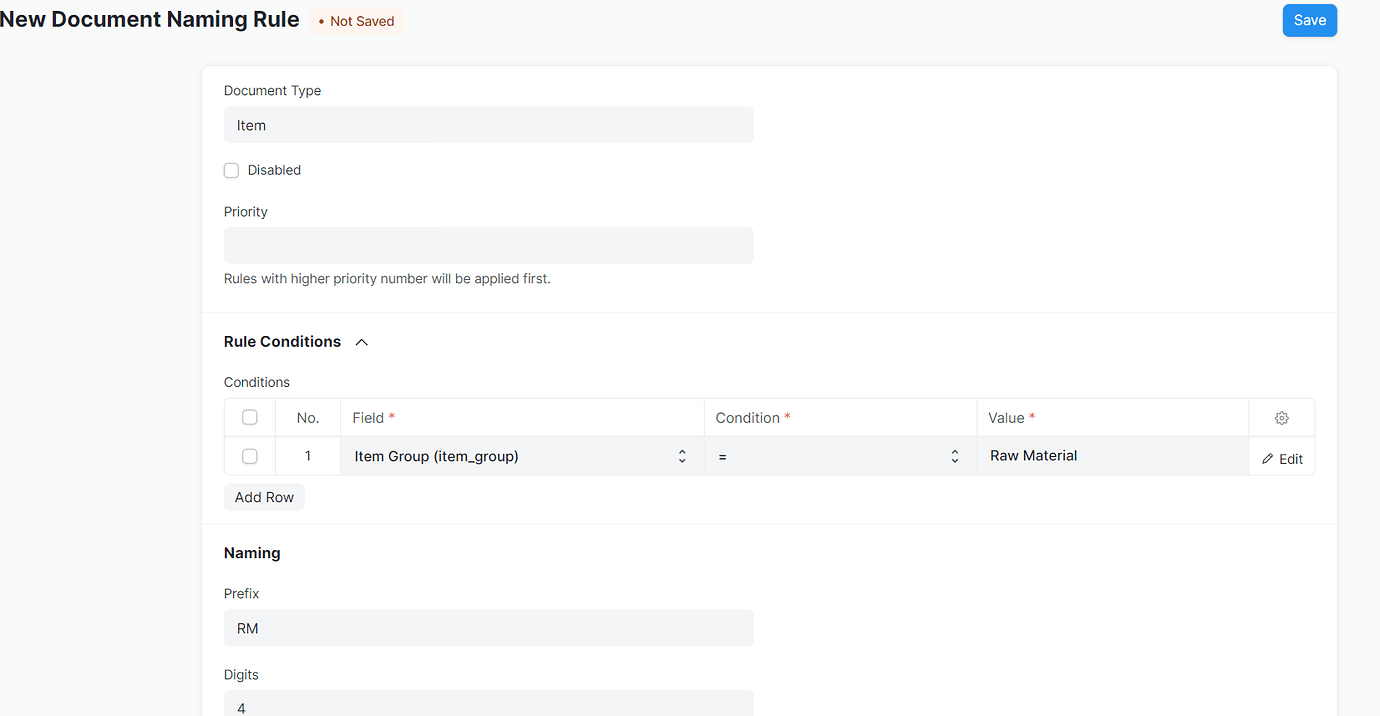
Task: Enable the Disabled checkbox
Action: (x=231, y=170)
